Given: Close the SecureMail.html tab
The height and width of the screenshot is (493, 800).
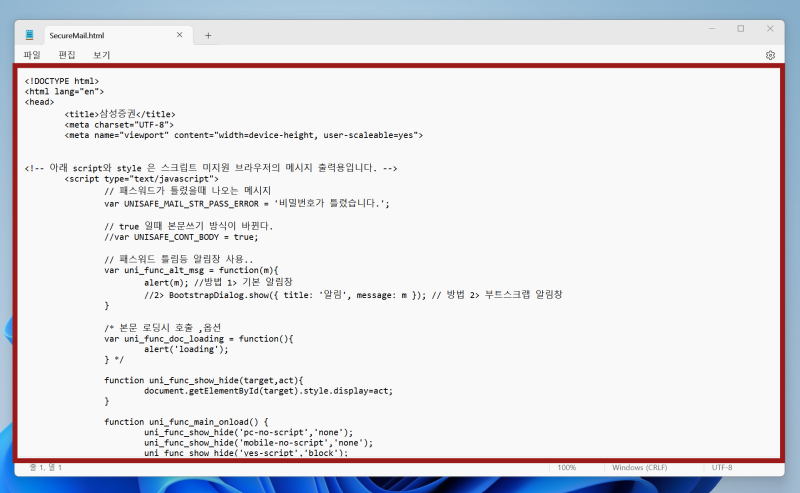Looking at the screenshot, I should pyautogui.click(x=180, y=35).
